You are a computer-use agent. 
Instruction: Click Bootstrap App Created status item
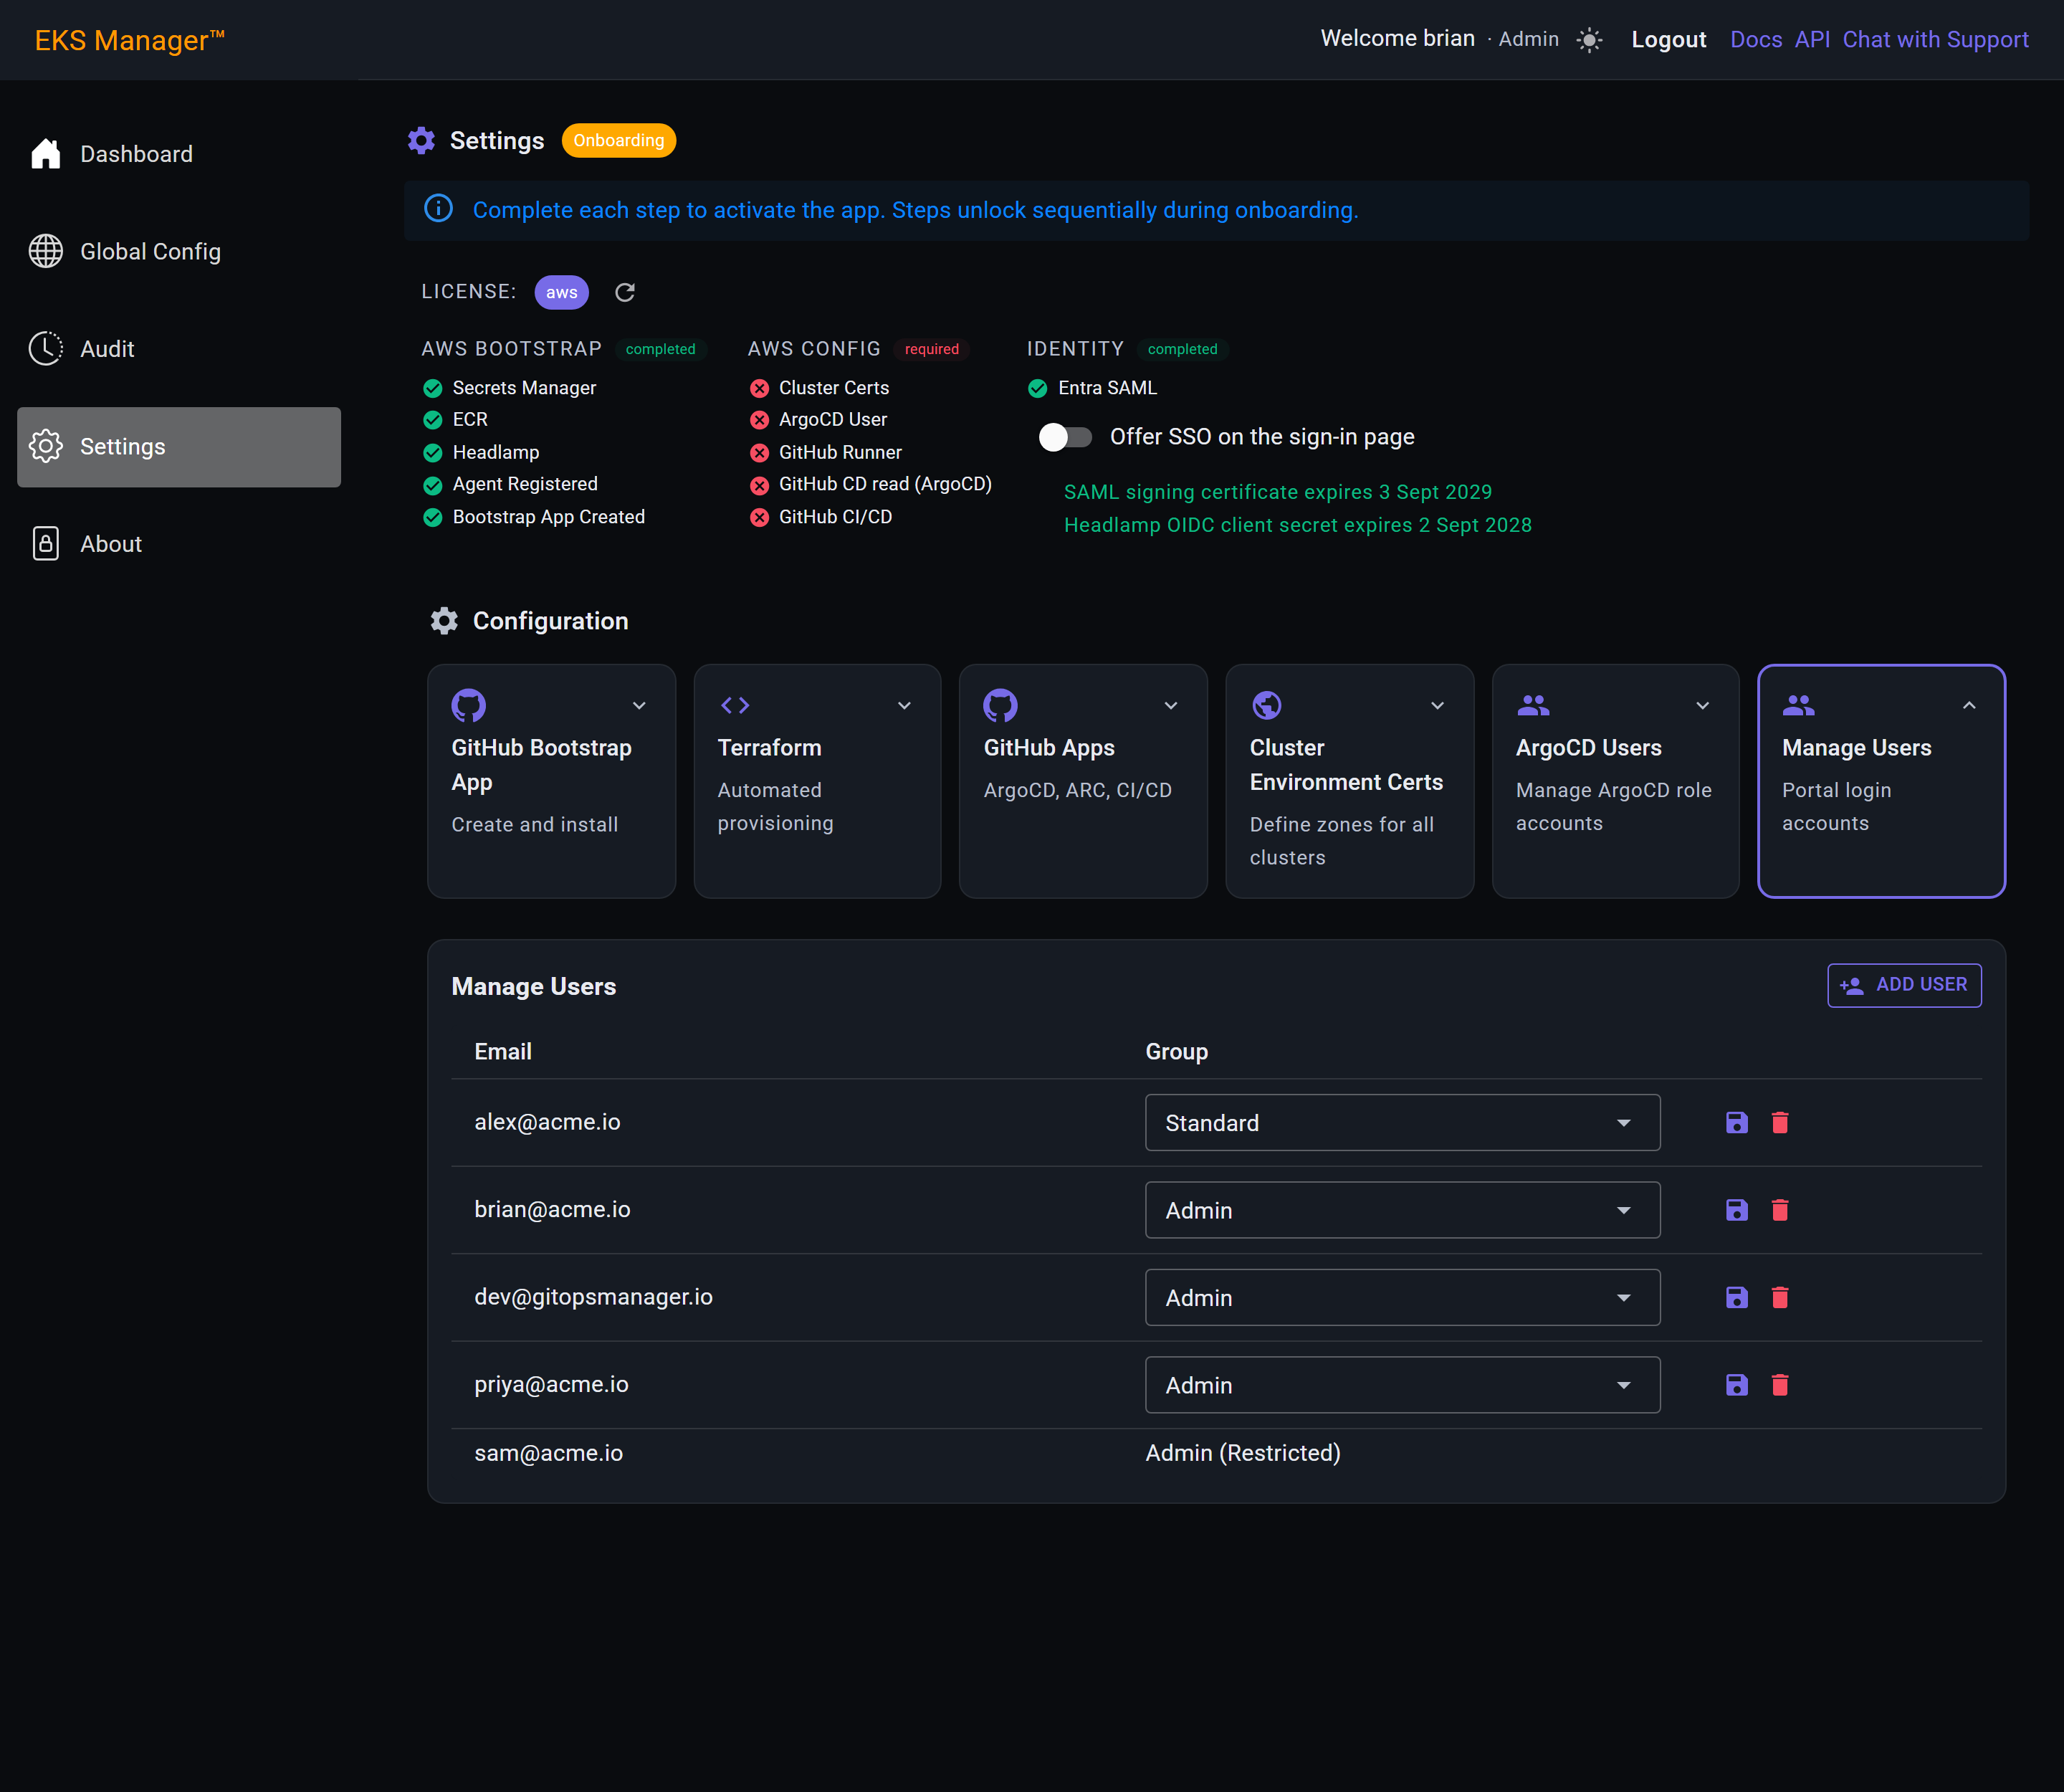[x=534, y=517]
